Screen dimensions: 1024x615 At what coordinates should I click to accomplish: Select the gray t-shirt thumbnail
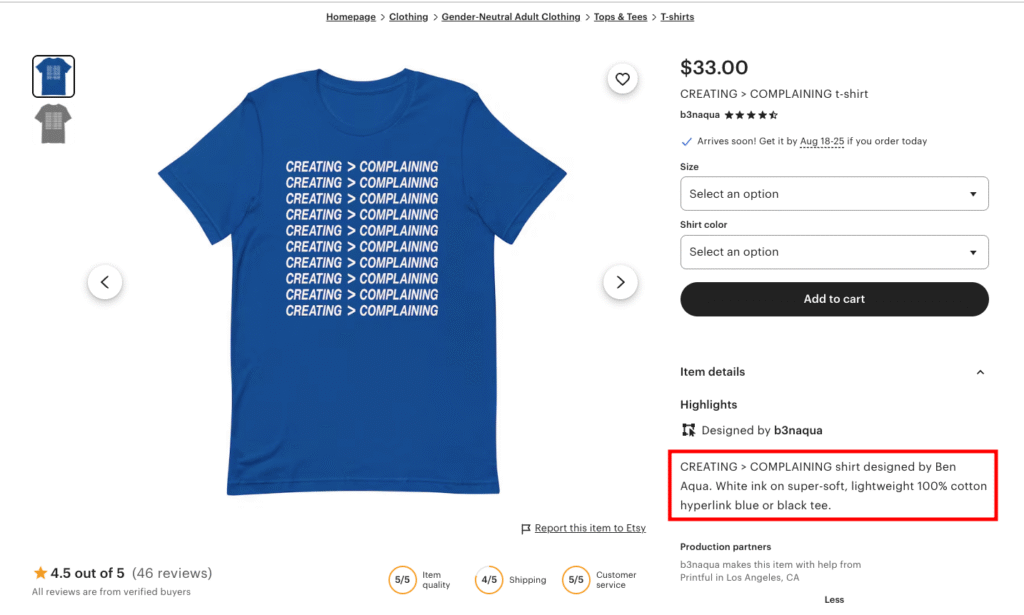coord(53,123)
